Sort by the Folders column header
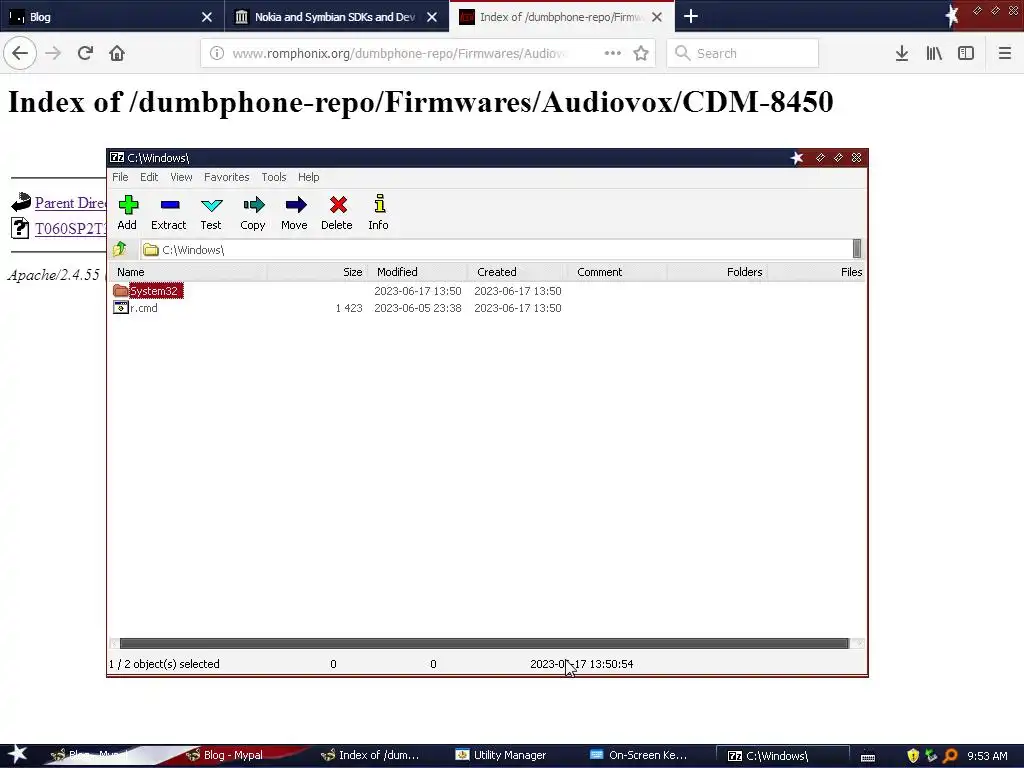 pyautogui.click(x=717, y=272)
